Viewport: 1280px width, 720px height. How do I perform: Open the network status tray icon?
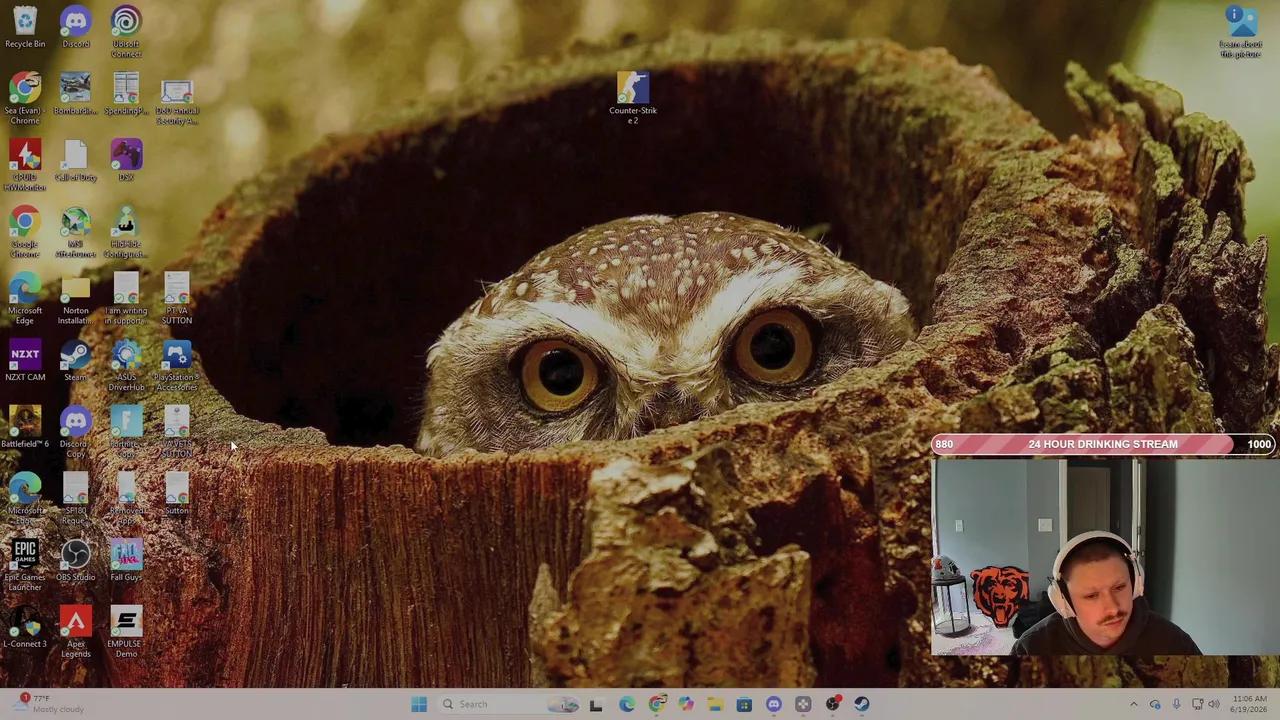point(1197,704)
